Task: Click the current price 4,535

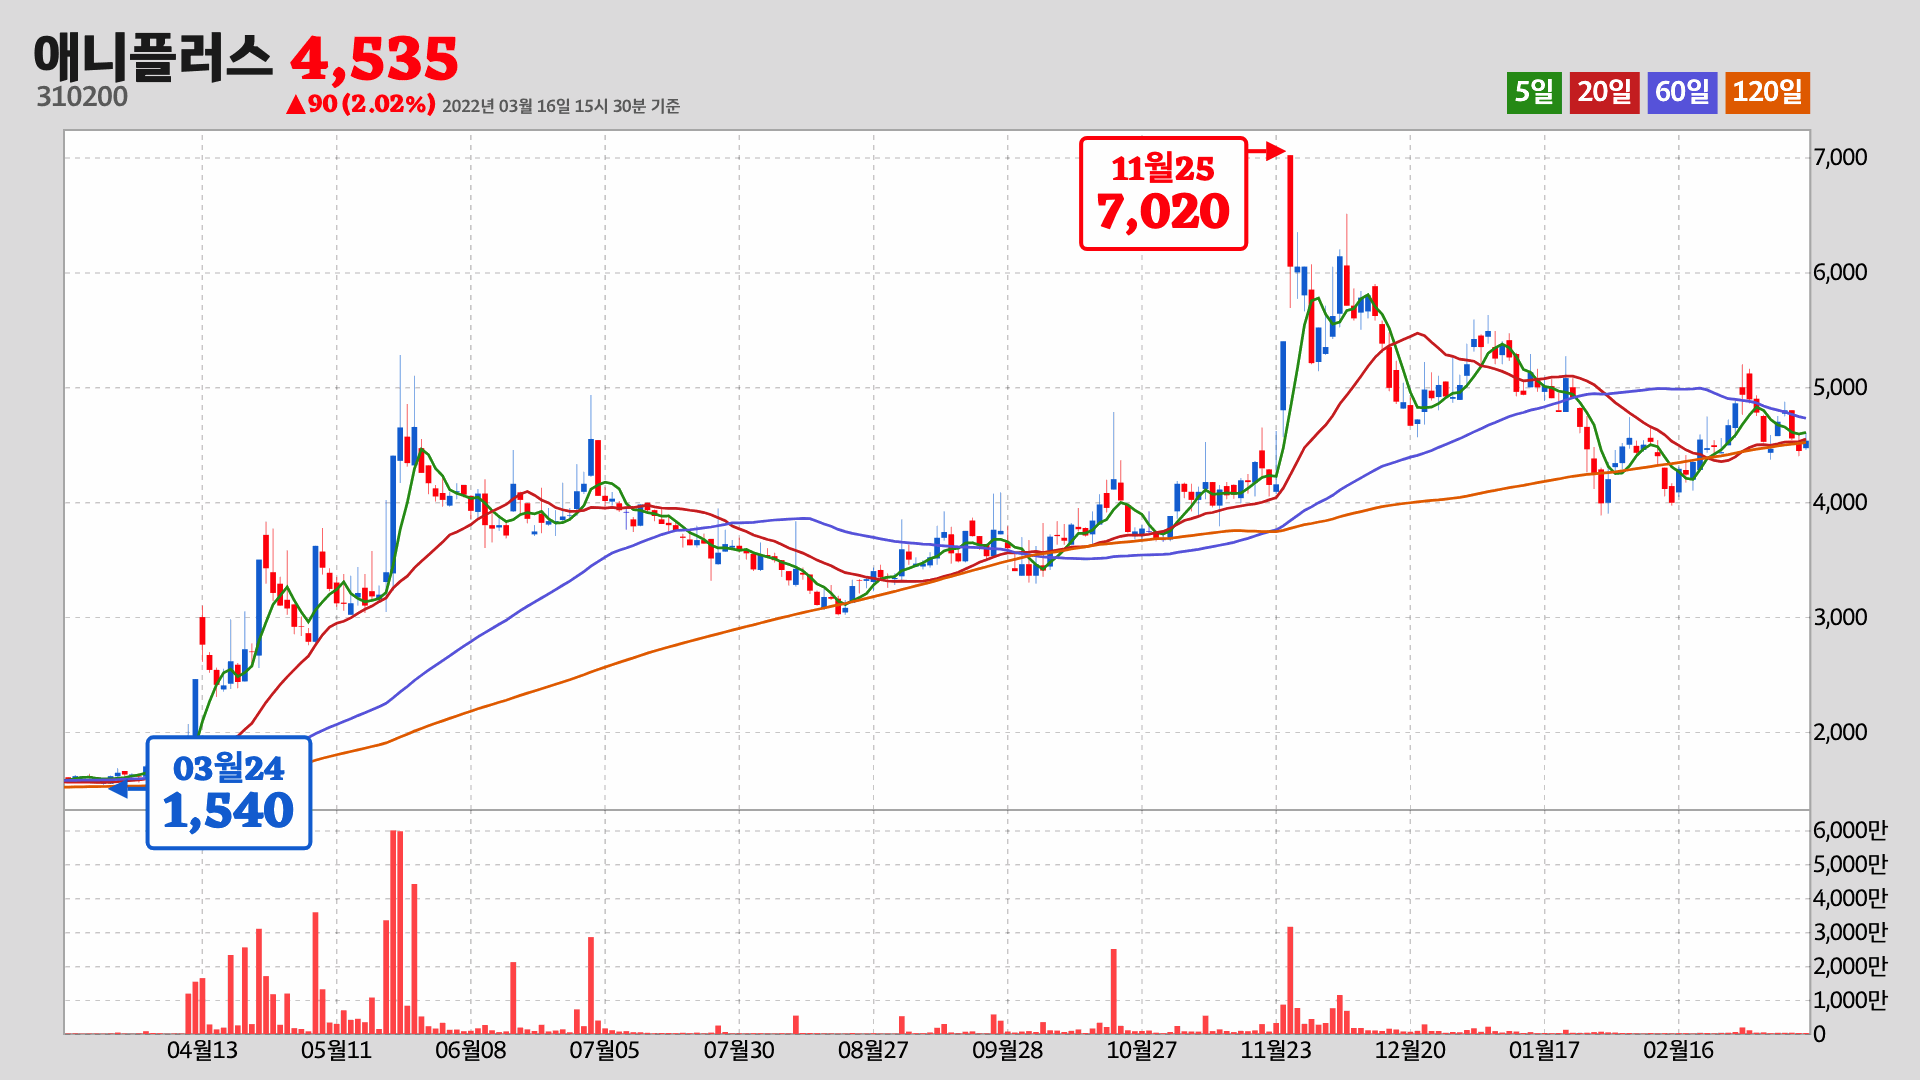Action: coord(374,59)
